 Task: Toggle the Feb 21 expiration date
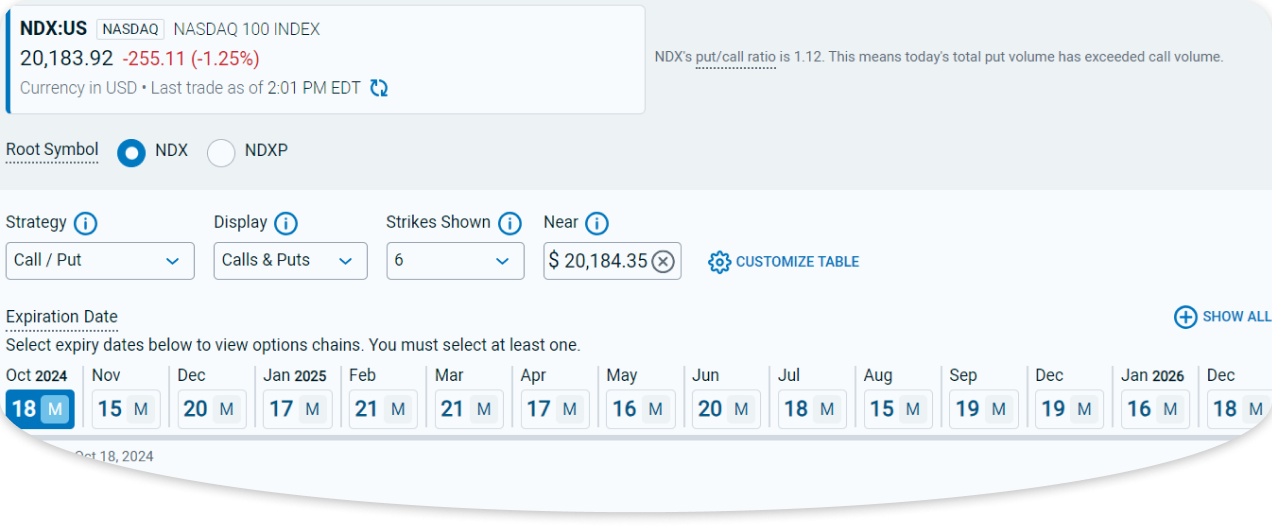pyautogui.click(x=383, y=409)
